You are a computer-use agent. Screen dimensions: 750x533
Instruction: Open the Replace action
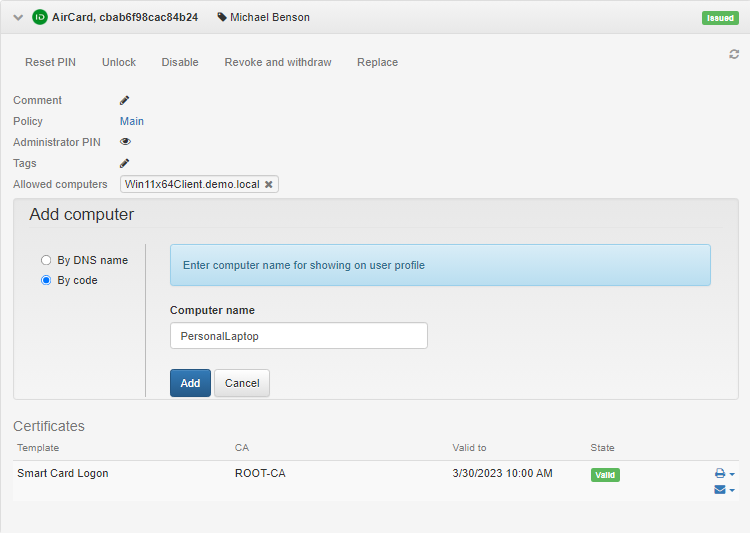[x=377, y=62]
